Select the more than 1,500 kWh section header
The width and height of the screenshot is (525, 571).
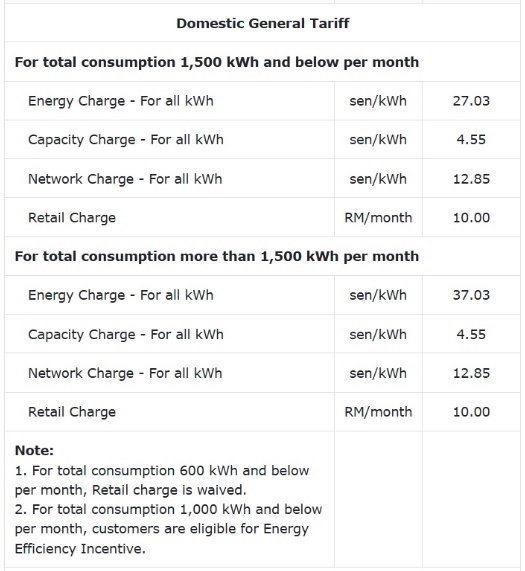click(217, 256)
